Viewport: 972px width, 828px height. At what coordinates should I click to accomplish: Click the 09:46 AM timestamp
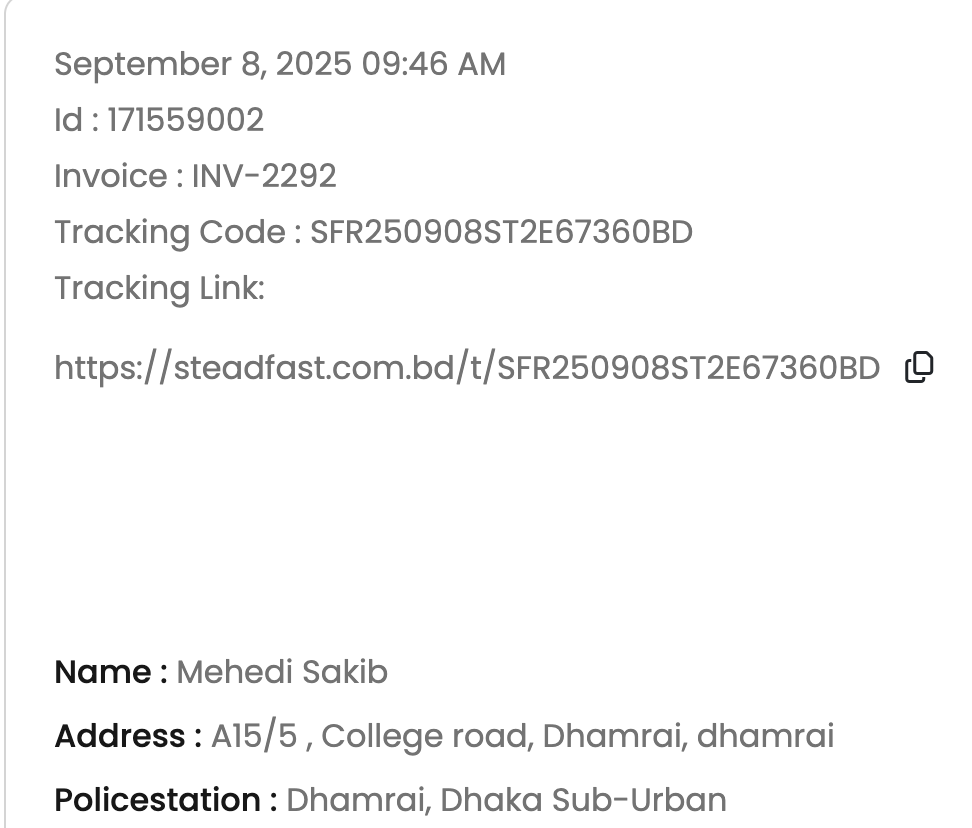[x=433, y=64]
